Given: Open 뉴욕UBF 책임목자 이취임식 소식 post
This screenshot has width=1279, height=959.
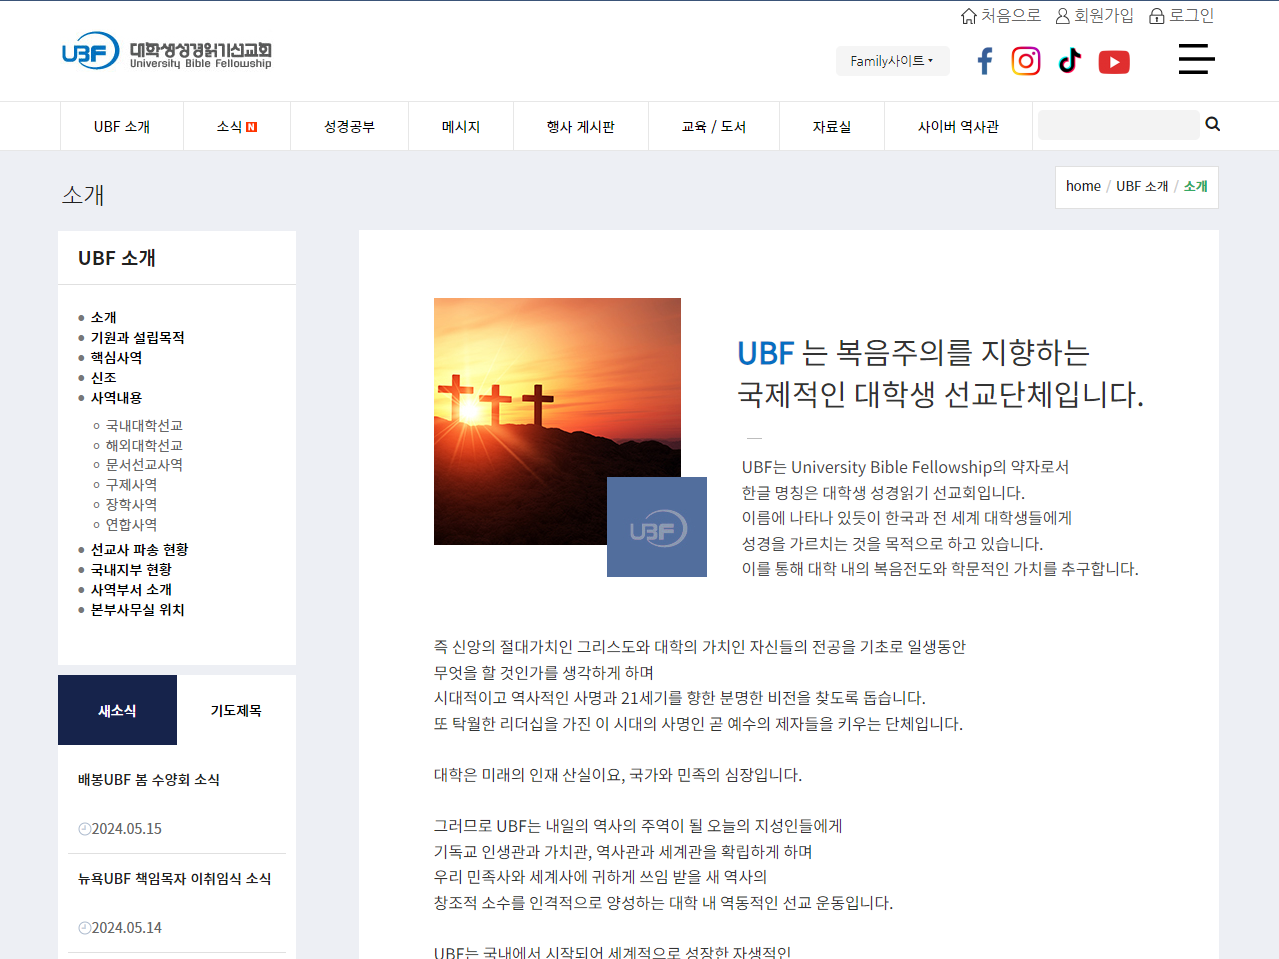Looking at the screenshot, I should pos(175,878).
